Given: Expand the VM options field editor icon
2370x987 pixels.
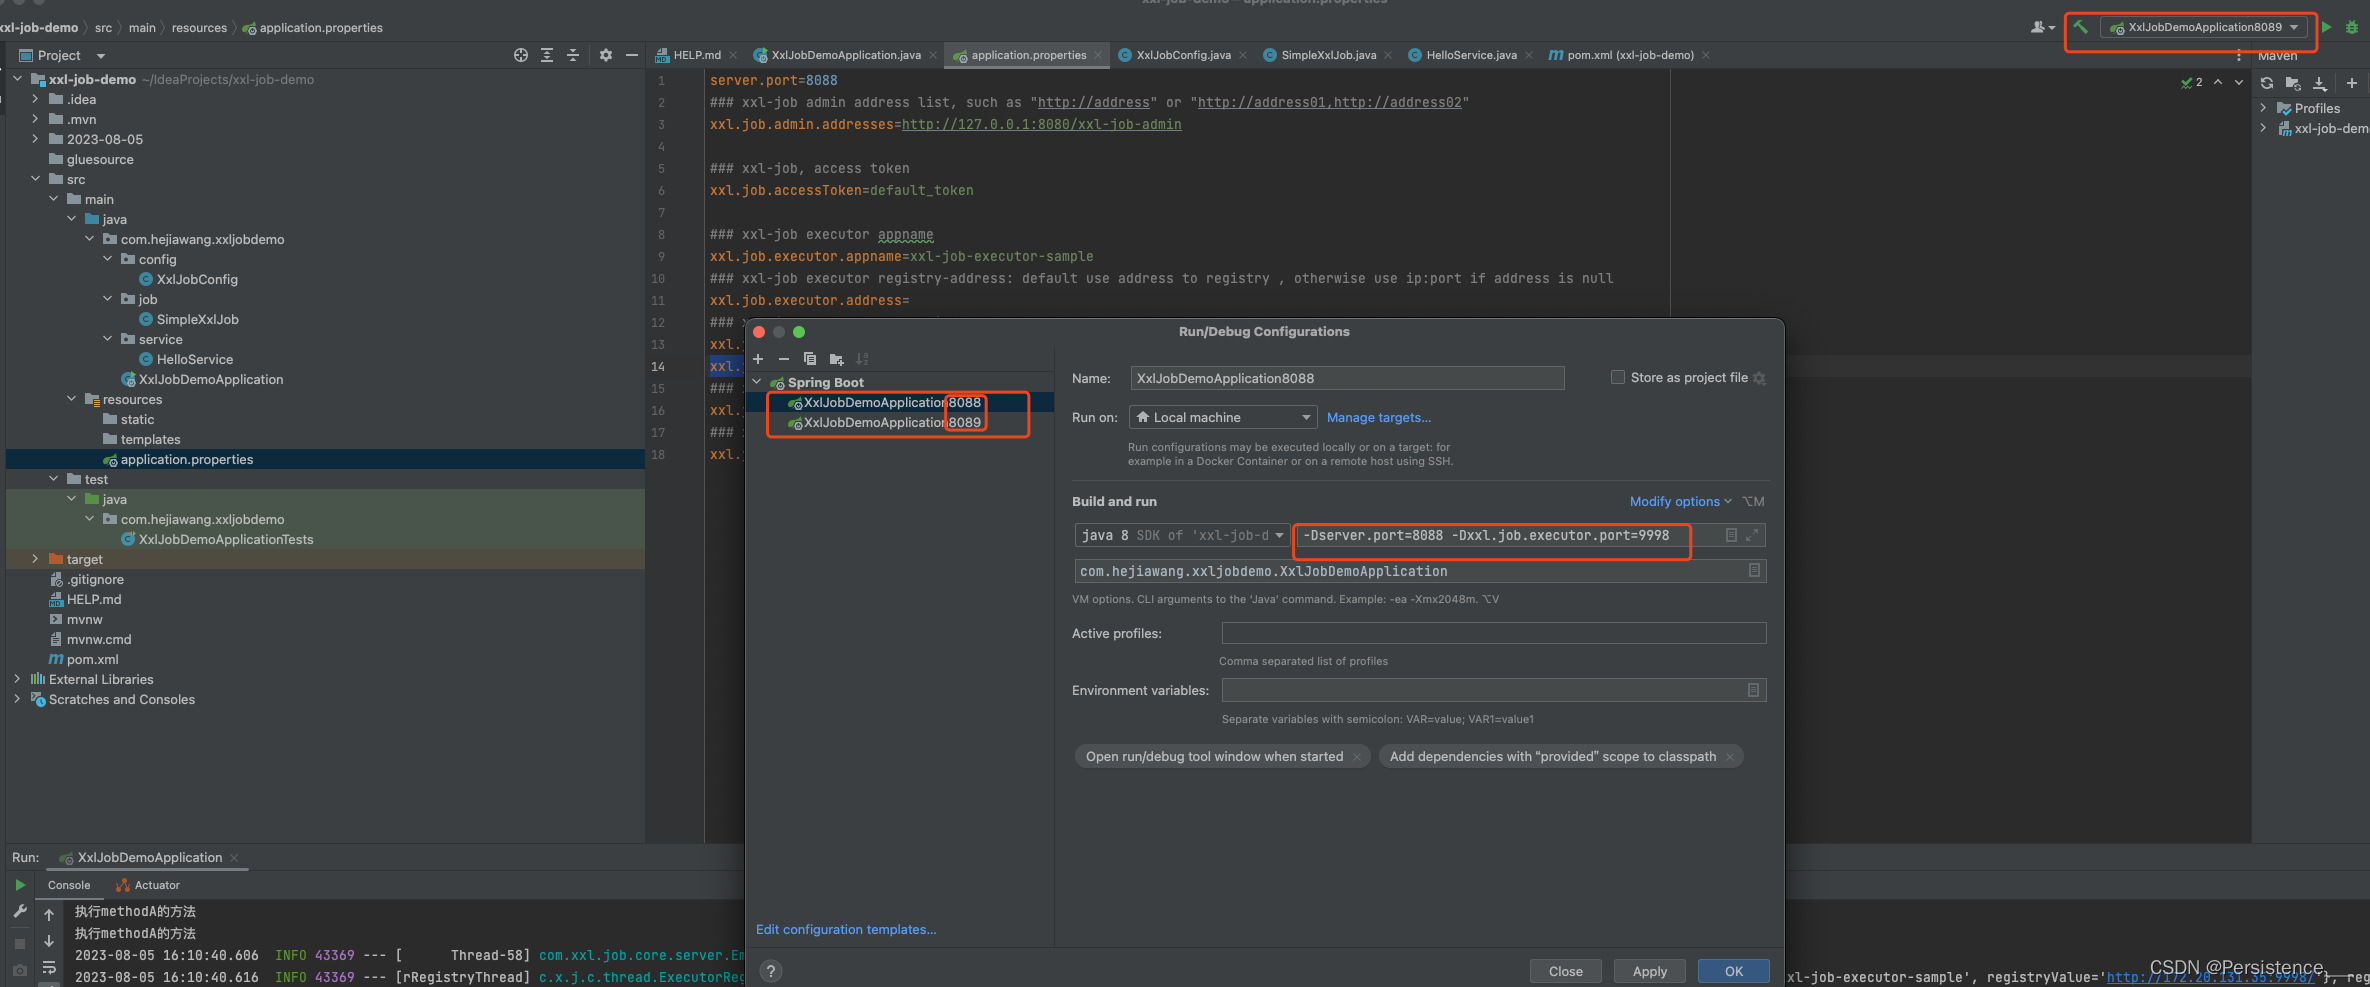Looking at the screenshot, I should [x=1752, y=535].
